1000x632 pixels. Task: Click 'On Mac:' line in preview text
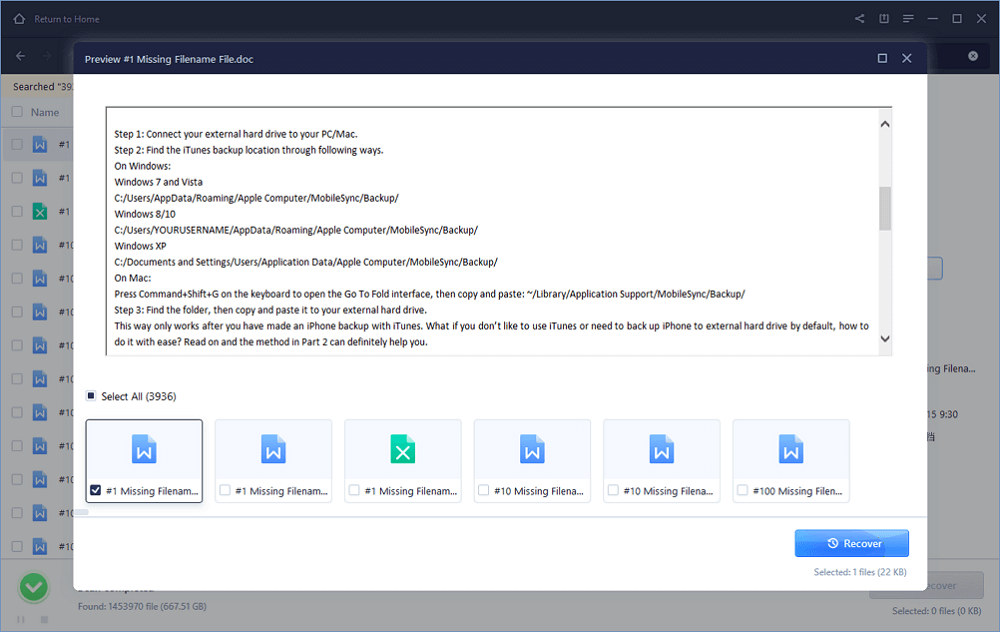(133, 278)
